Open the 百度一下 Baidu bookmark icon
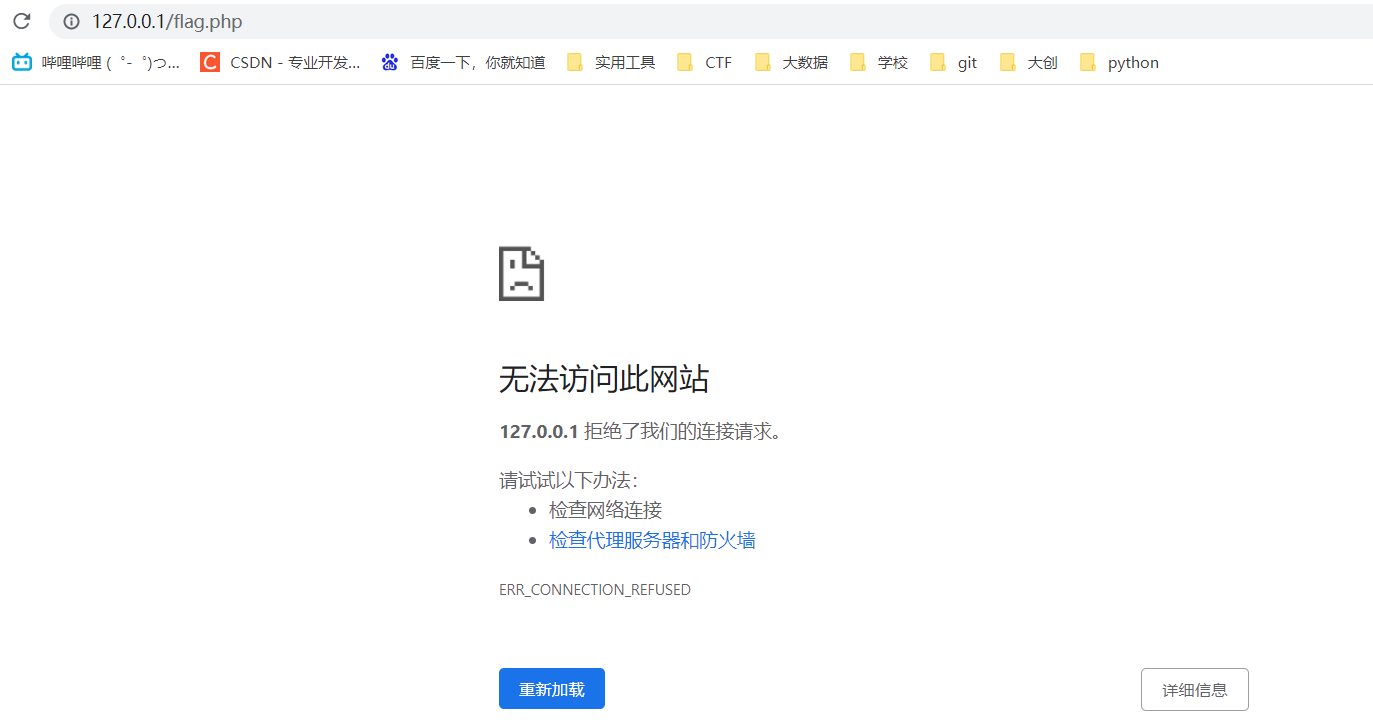The width and height of the screenshot is (1373, 727). pos(389,61)
